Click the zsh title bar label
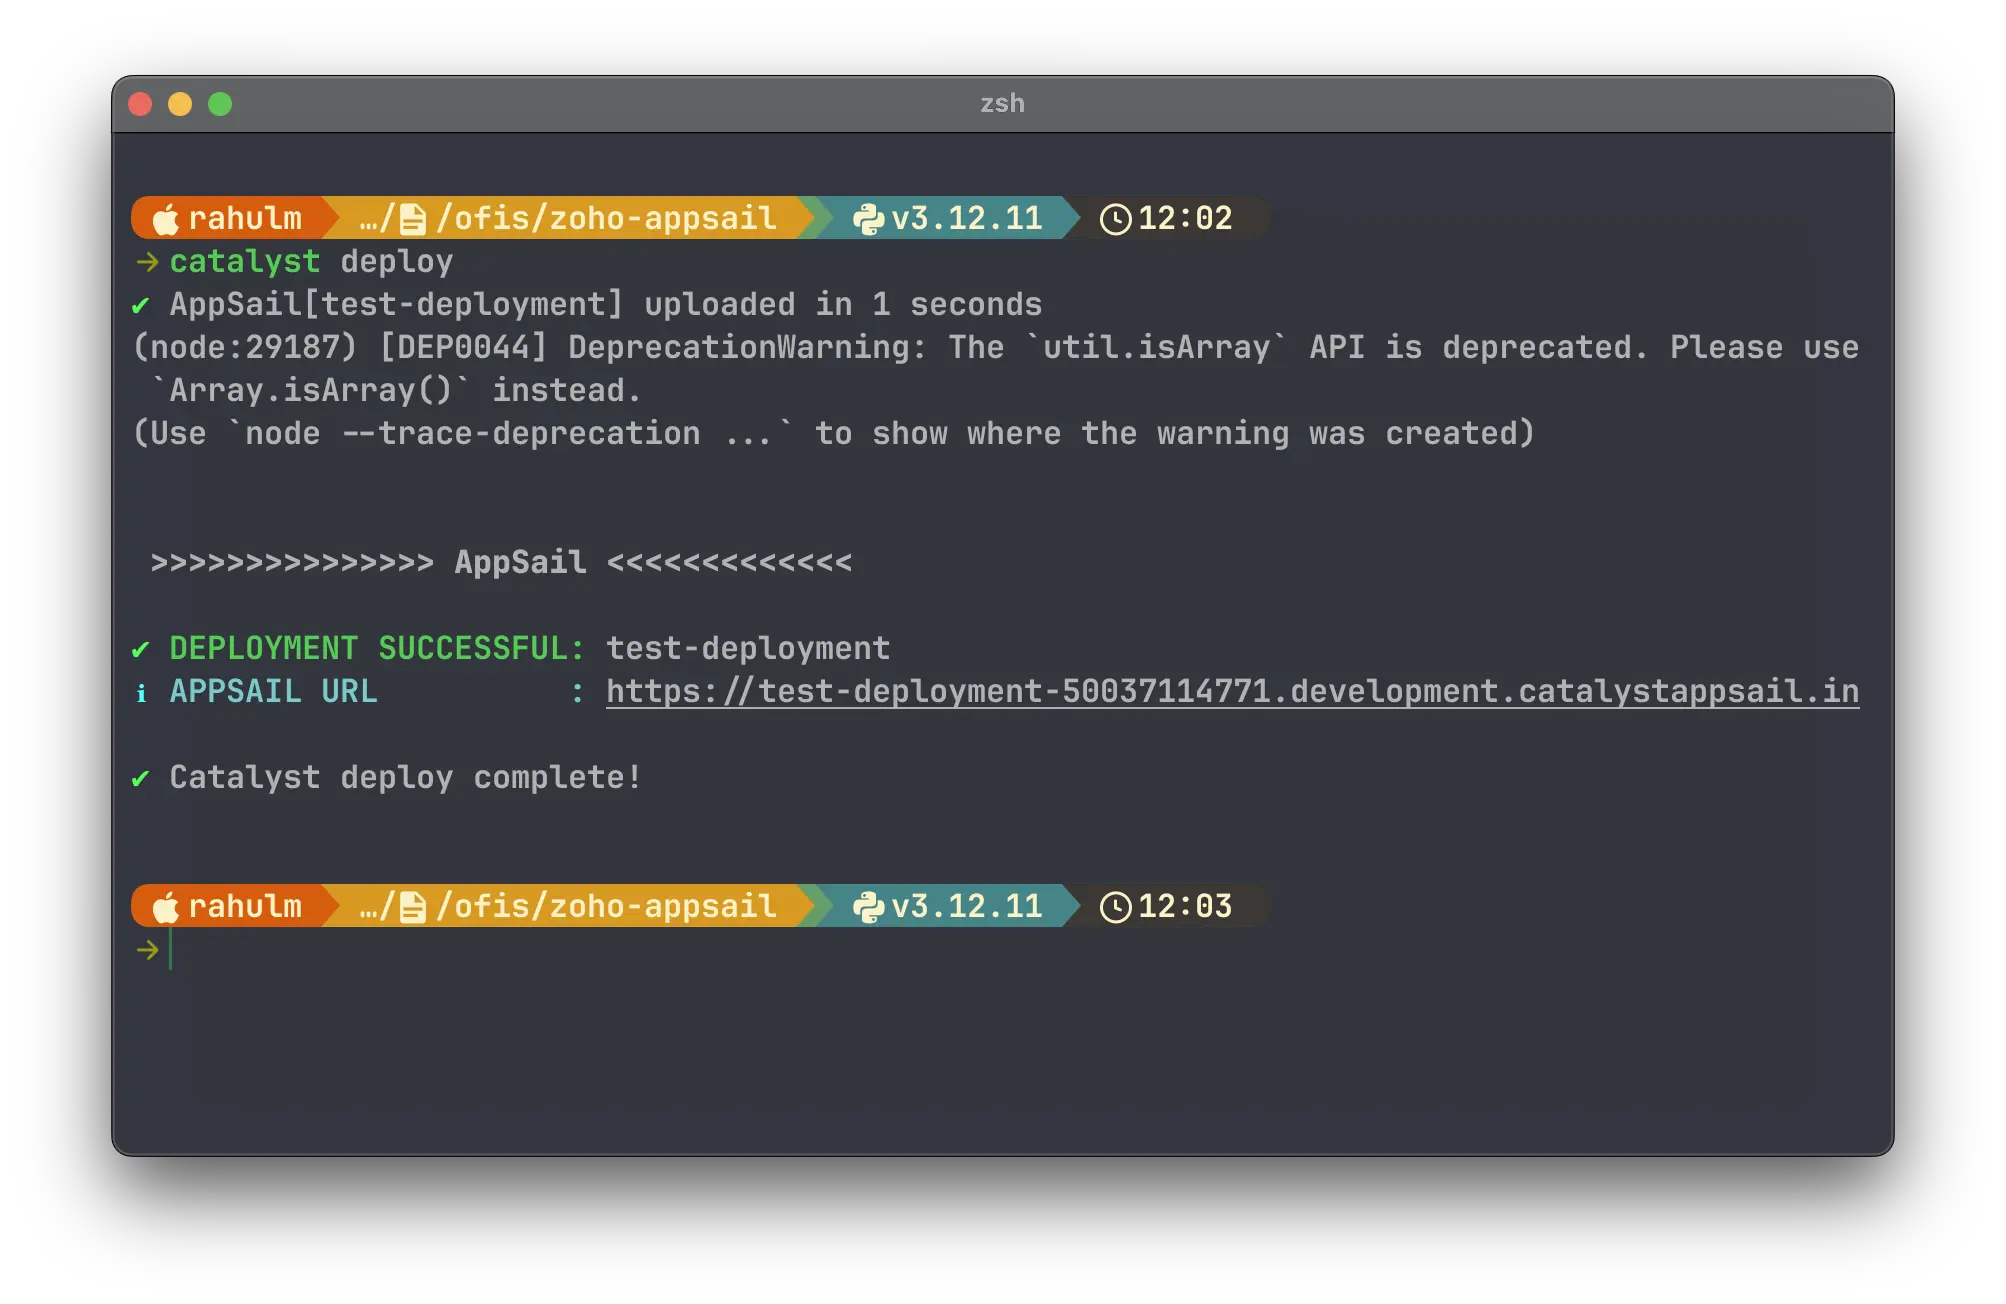The image size is (2006, 1304). (1001, 102)
